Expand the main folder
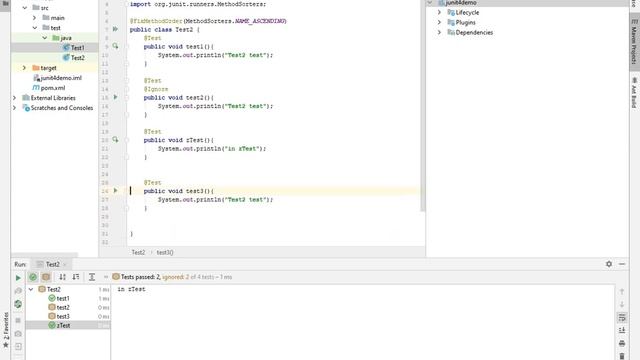The image size is (640, 360). [34, 18]
